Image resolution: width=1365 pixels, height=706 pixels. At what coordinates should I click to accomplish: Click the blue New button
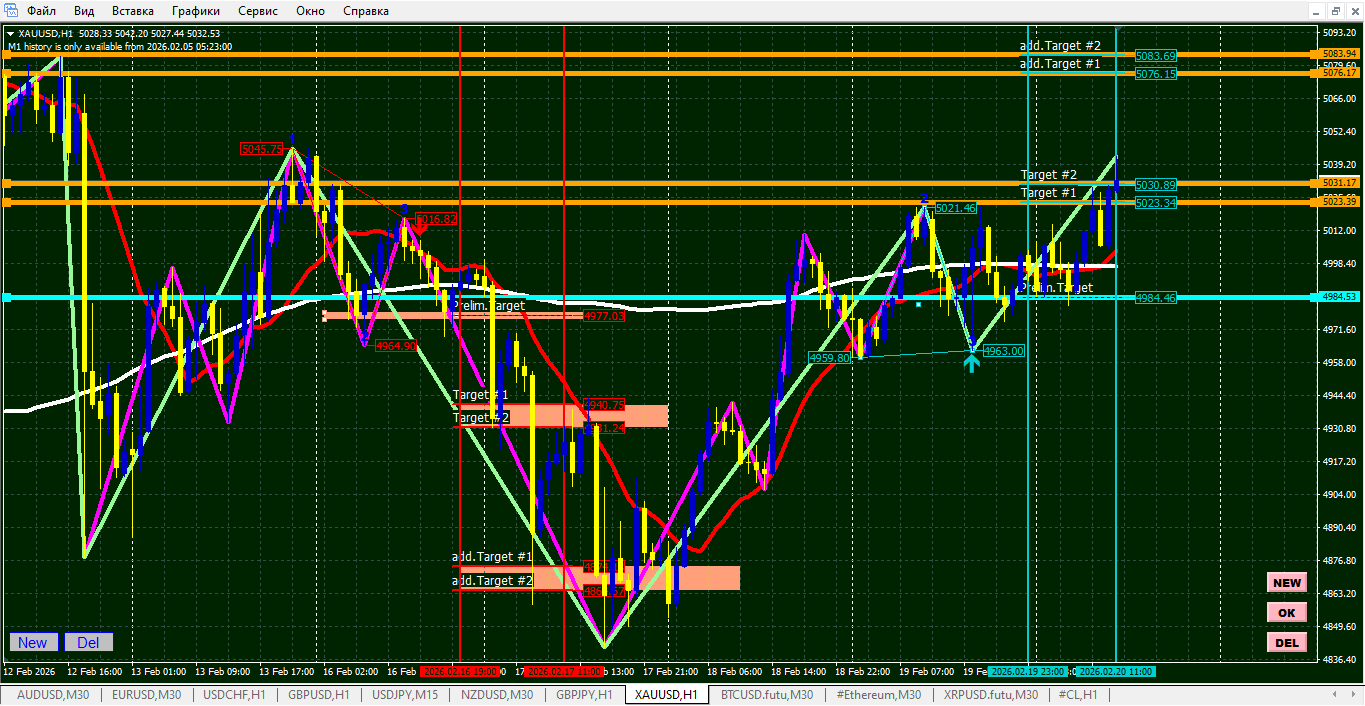[33, 642]
